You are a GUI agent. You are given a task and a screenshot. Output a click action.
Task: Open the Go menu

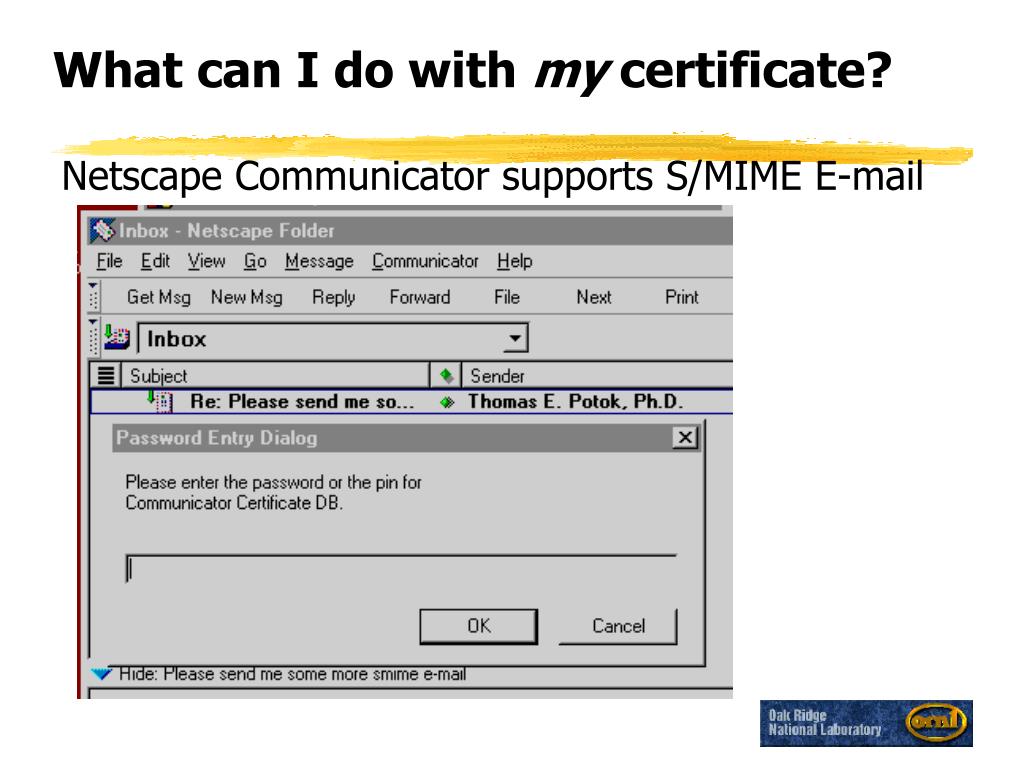pos(255,261)
